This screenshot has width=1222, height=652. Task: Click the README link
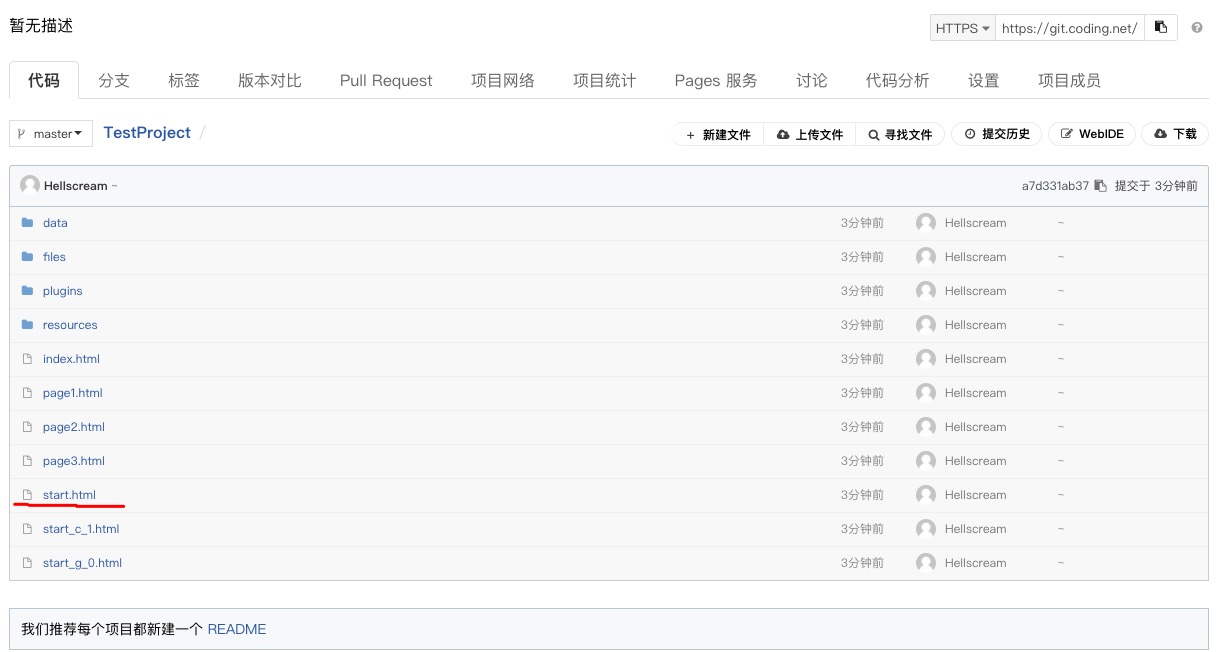tap(237, 629)
